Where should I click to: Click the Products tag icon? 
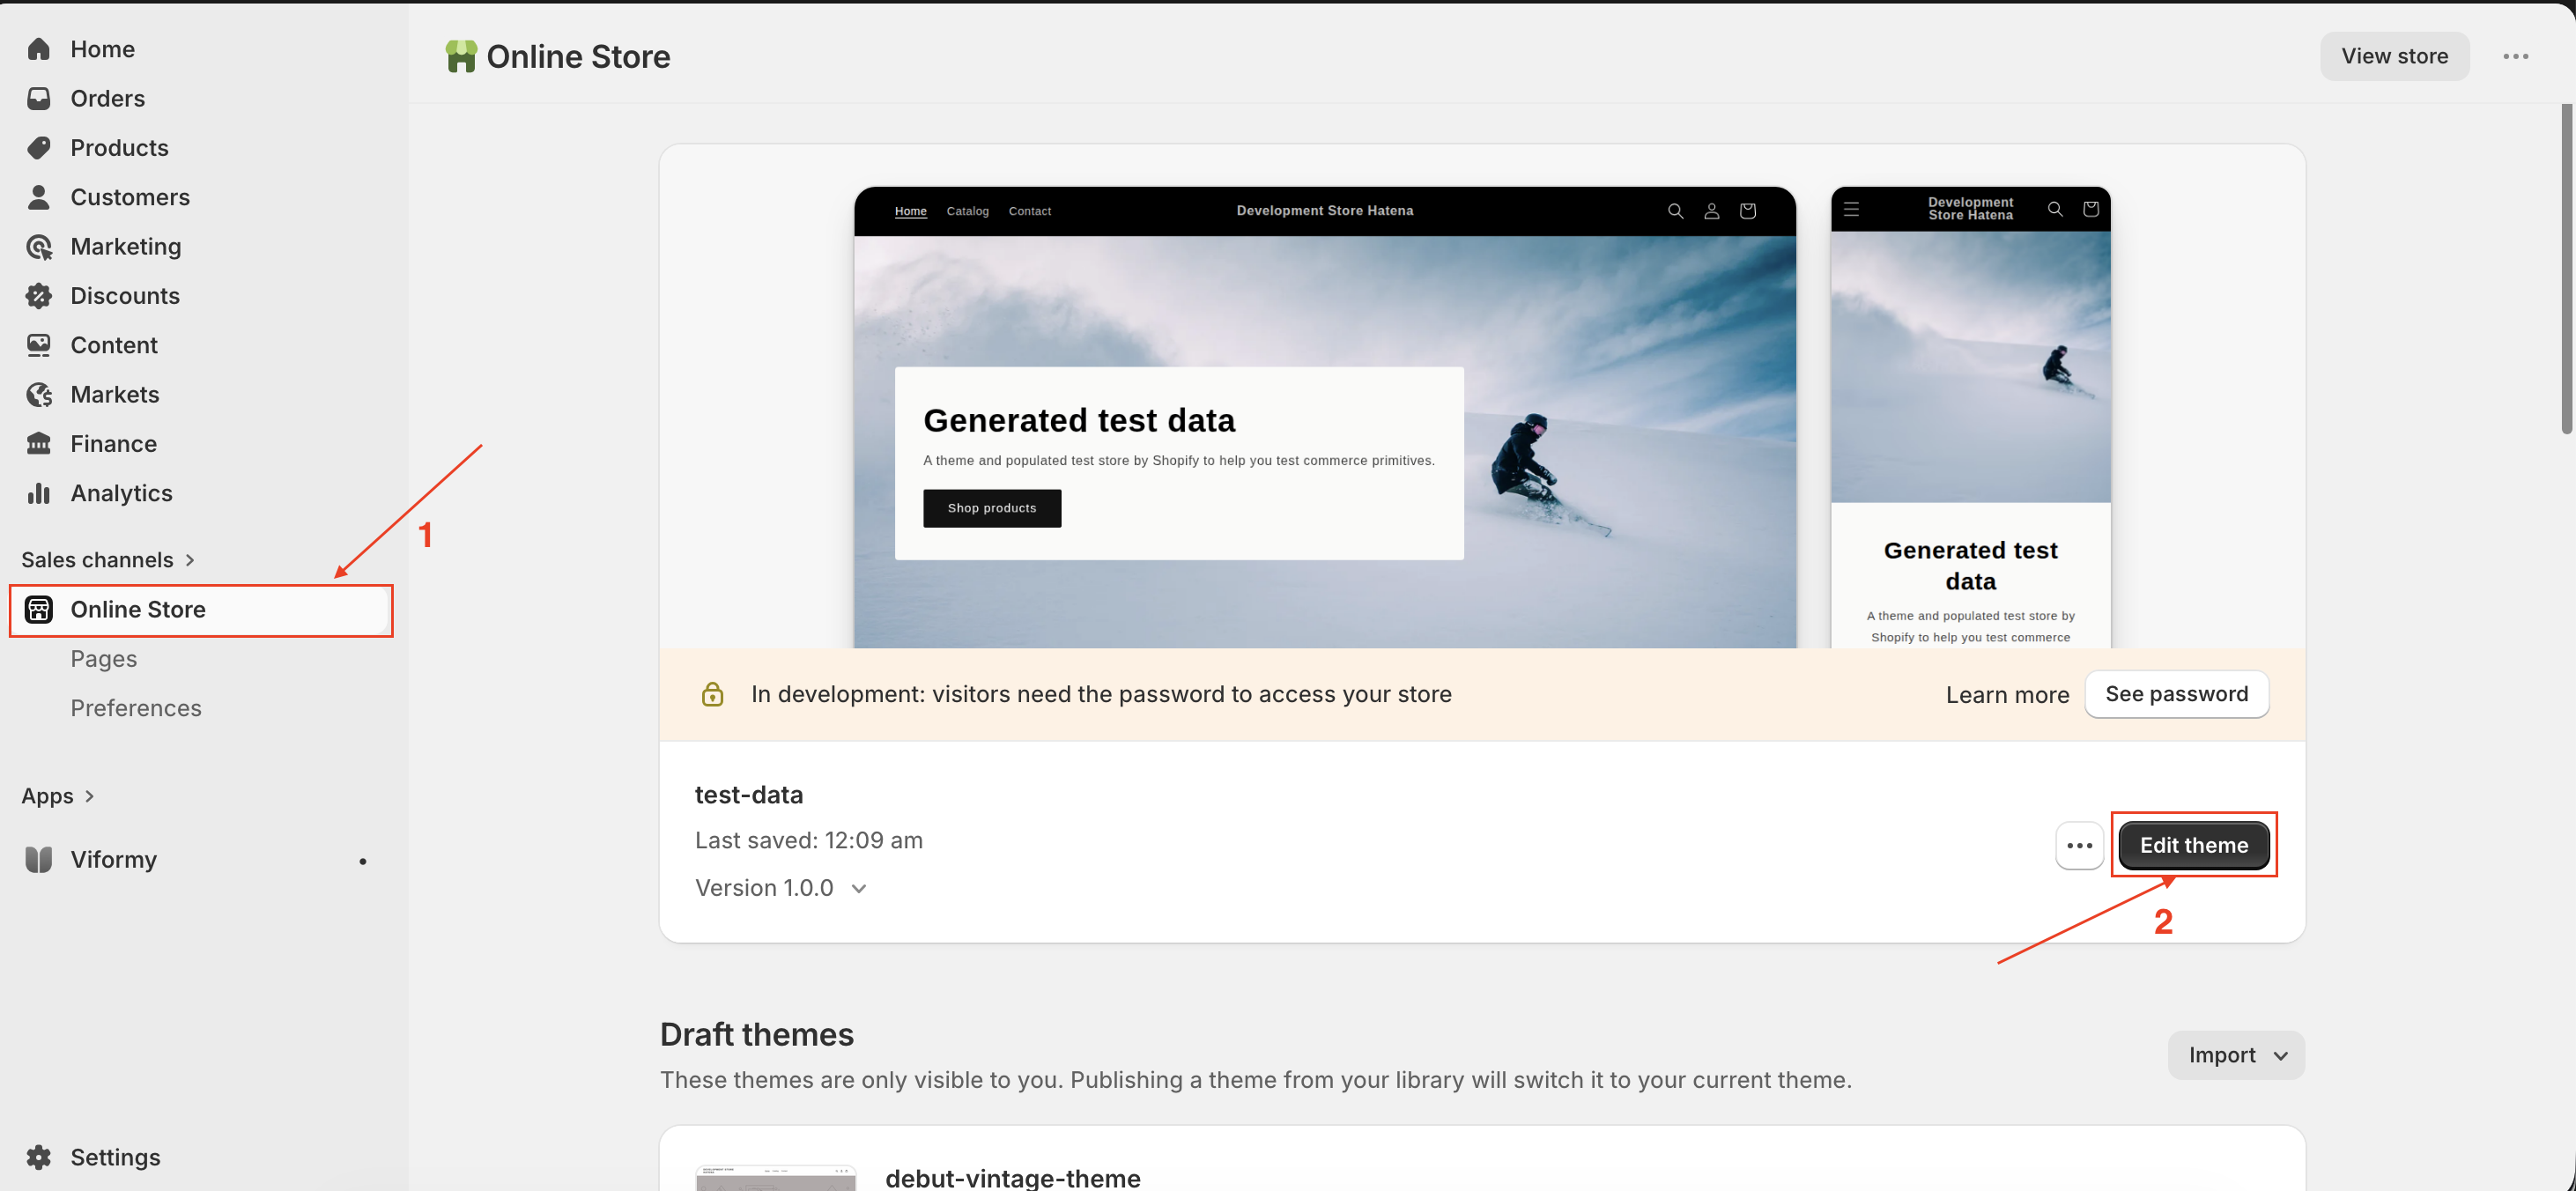39,148
